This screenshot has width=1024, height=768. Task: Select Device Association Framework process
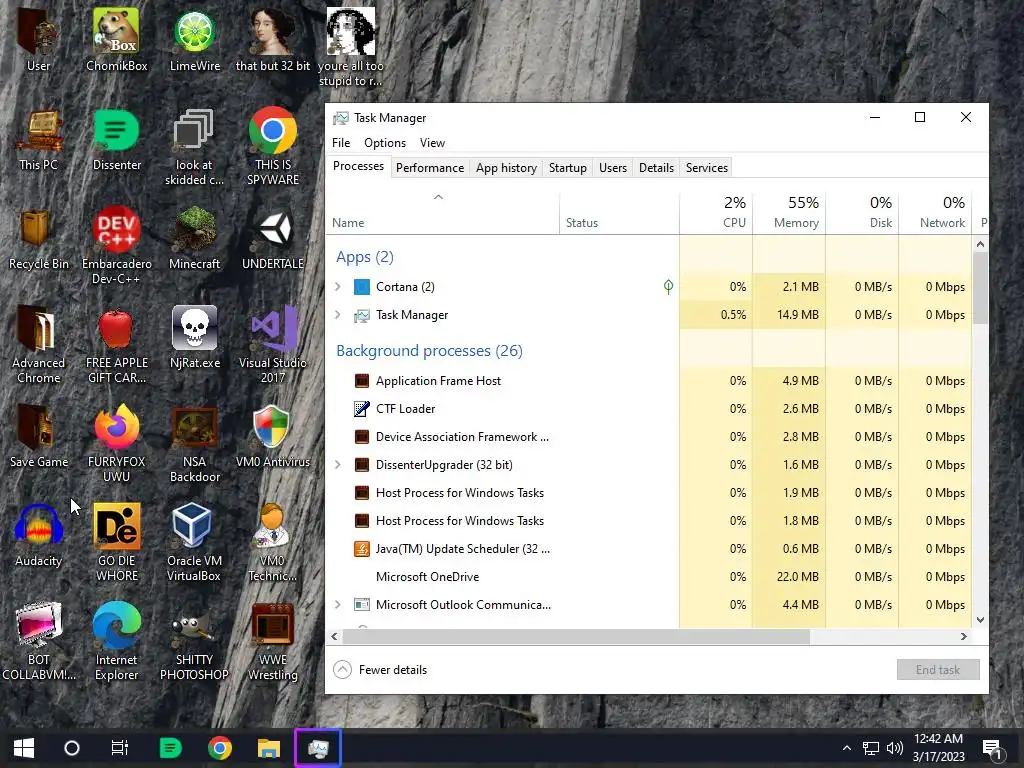[649, 437]
